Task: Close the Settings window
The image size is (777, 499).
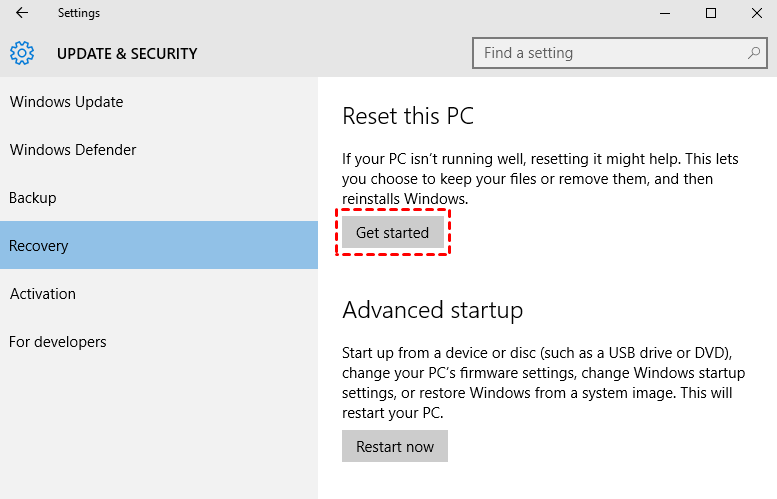Action: (x=757, y=14)
